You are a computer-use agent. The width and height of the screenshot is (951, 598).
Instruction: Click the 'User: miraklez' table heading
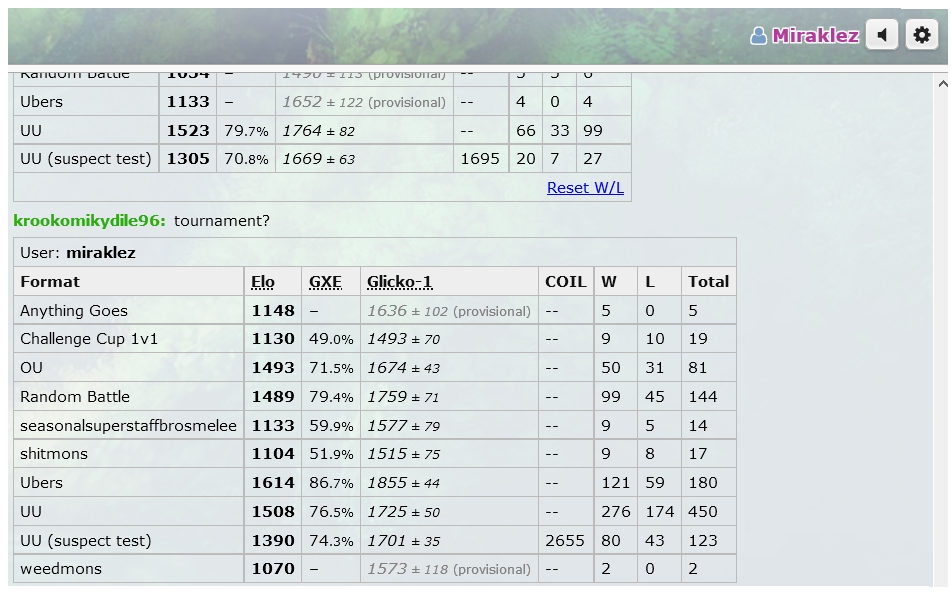77,253
